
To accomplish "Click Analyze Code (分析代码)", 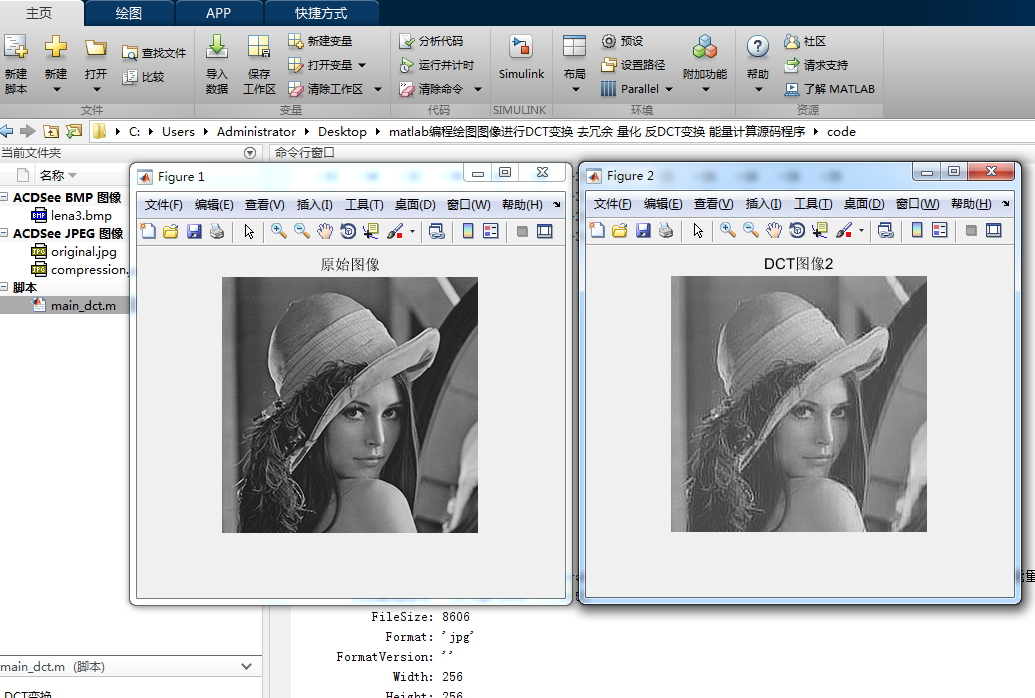I will click(432, 41).
